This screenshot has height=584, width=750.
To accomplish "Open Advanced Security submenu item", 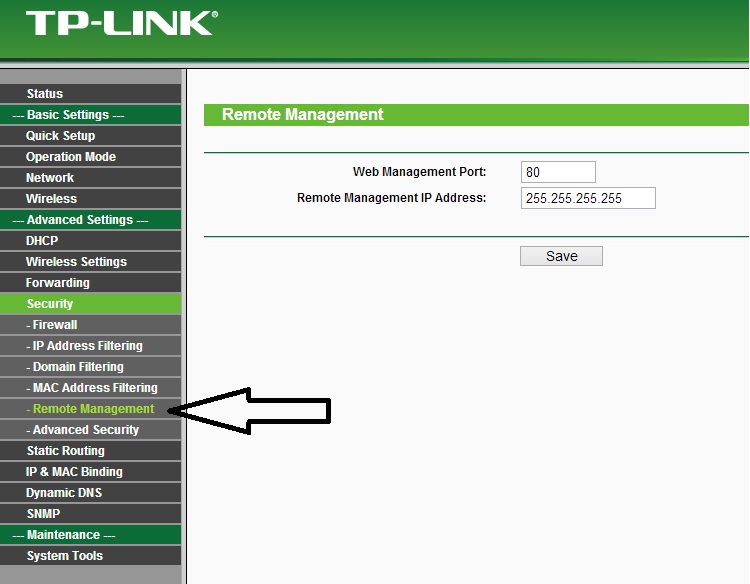I will [90, 430].
